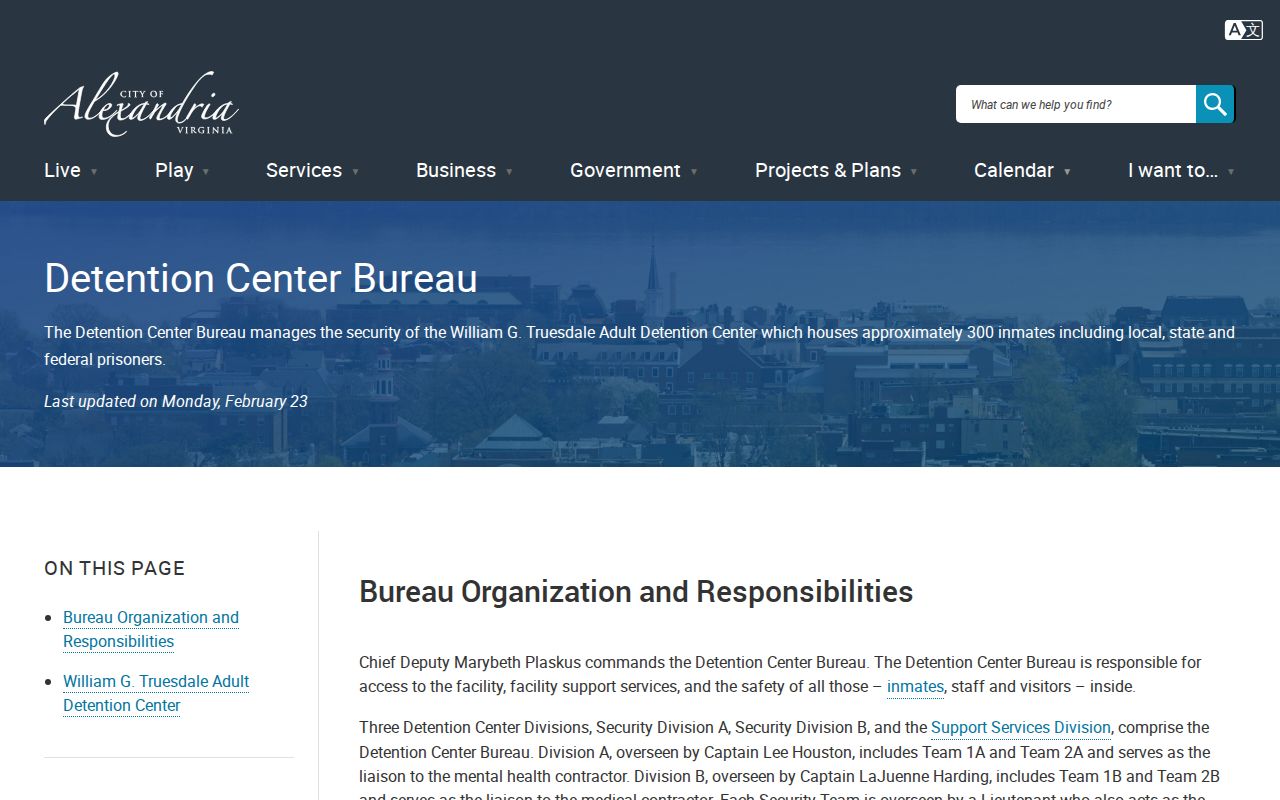Jump to William G. Truesdale Adult Detention Center link

click(x=156, y=693)
